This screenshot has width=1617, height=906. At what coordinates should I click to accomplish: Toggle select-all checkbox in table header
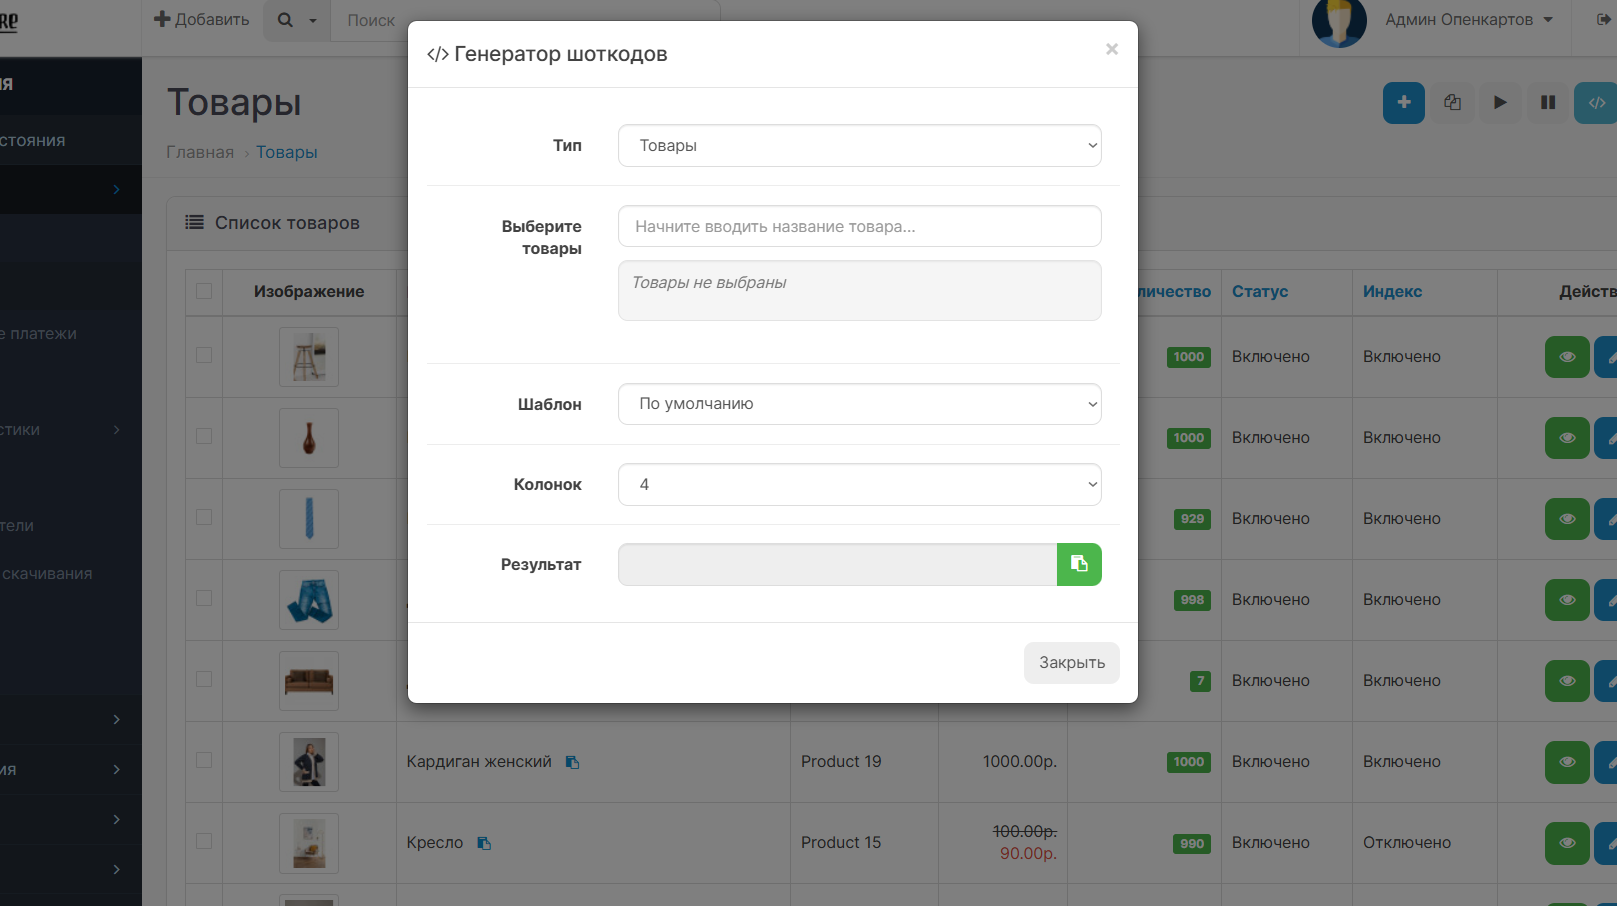click(204, 291)
